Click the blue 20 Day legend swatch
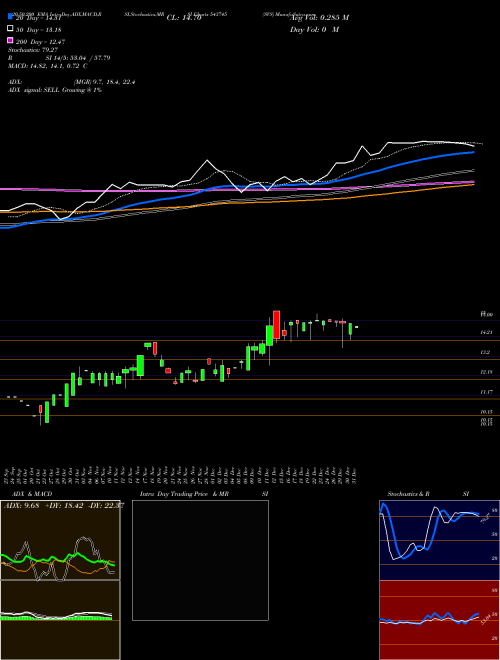Image resolution: width=500 pixels, height=660 pixels. click(x=10, y=17)
